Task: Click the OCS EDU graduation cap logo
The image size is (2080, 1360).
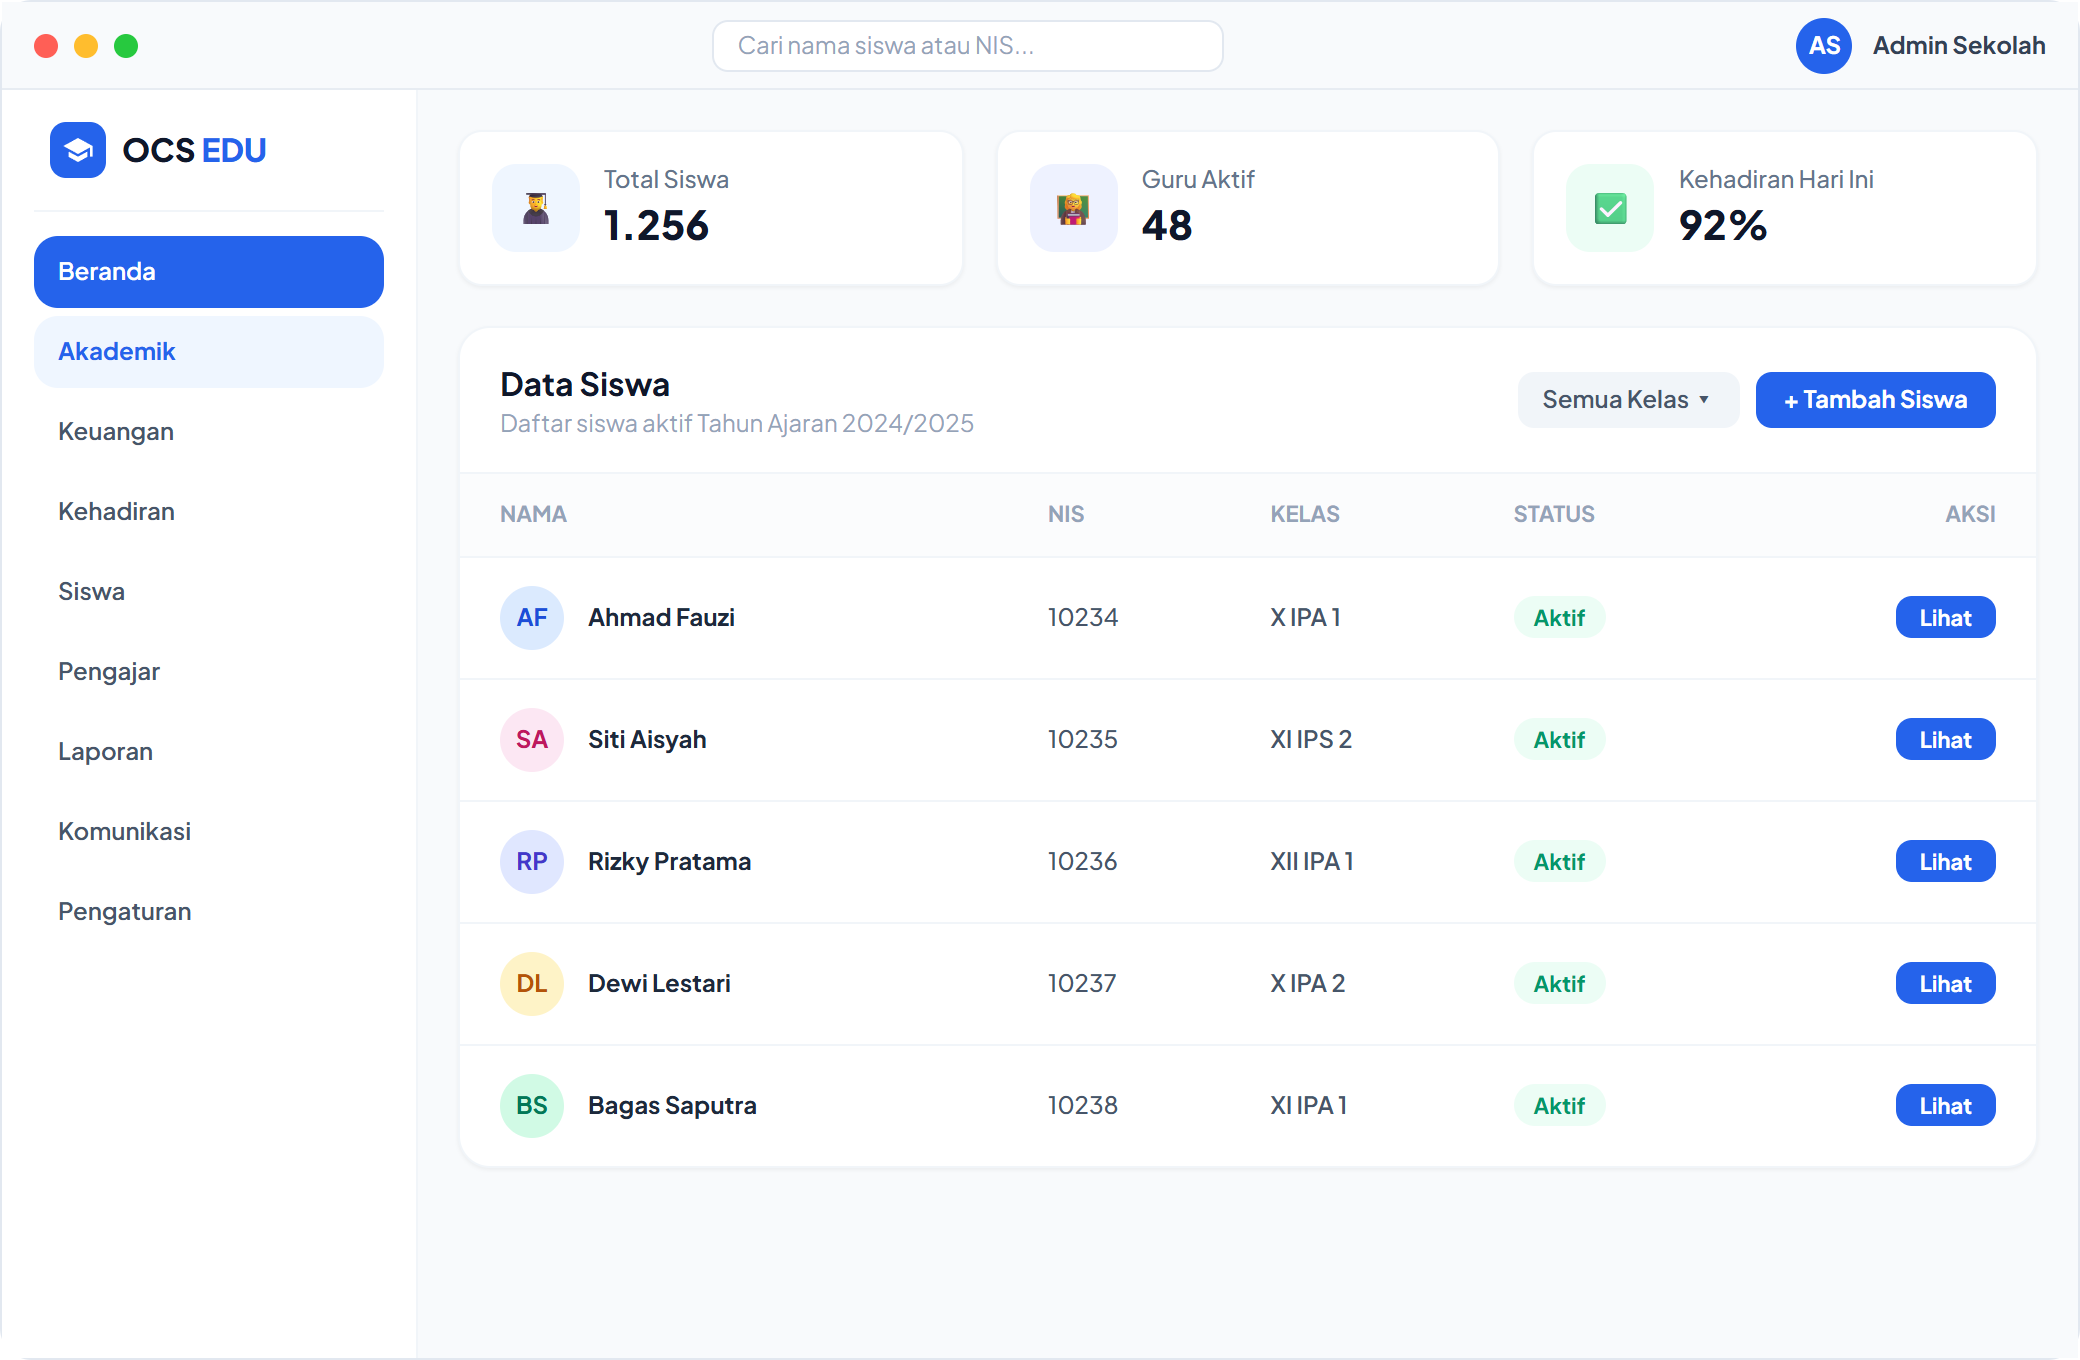Action: coord(78,150)
